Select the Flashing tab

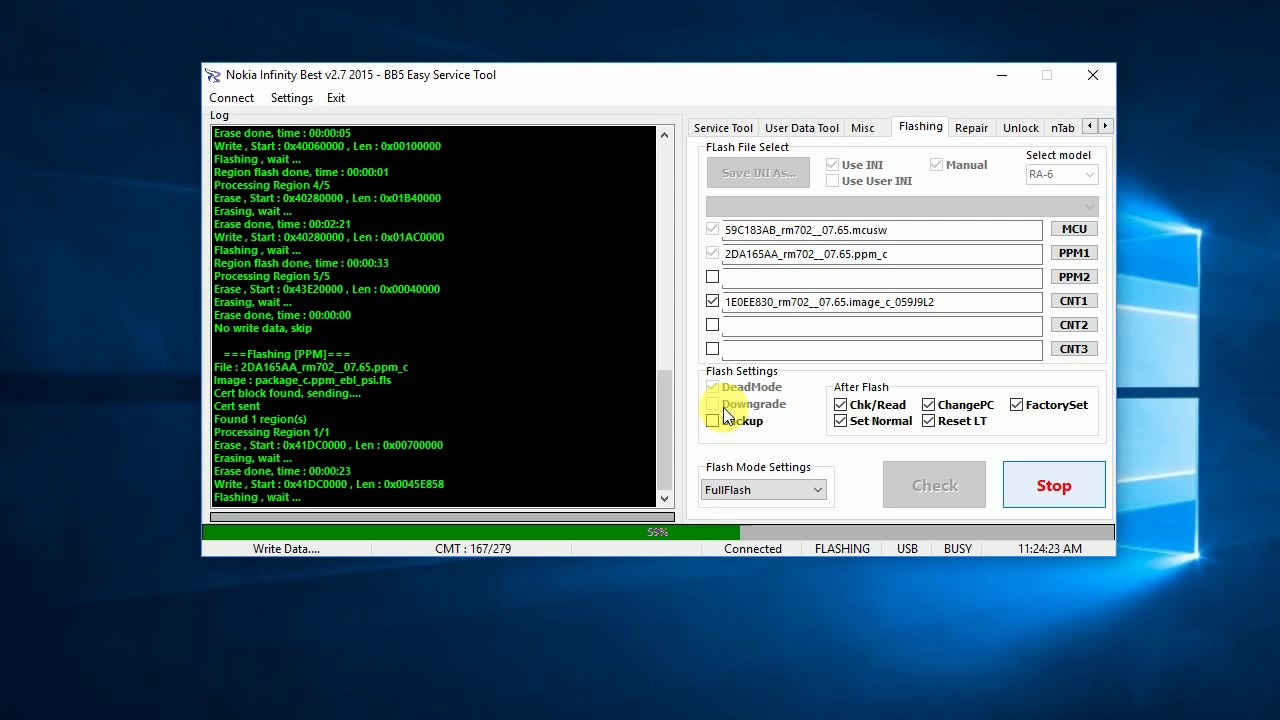point(920,126)
